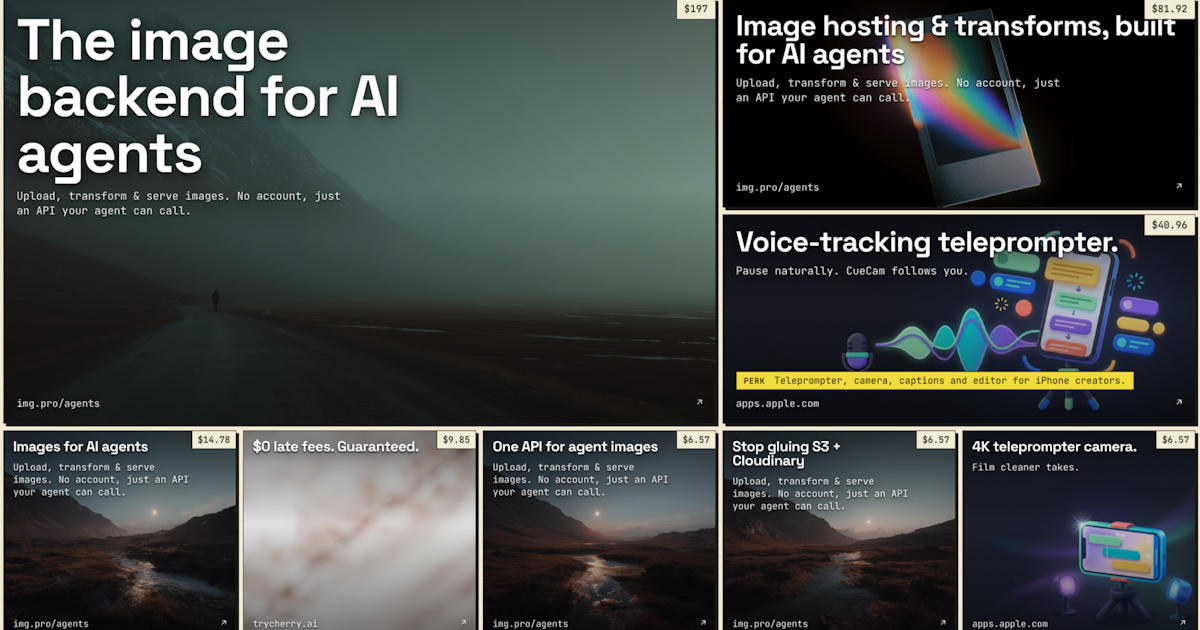Screen dimensions: 1200x630
Task: Click "Pause naturally. CueCam follows you." text
Action: coord(852,271)
